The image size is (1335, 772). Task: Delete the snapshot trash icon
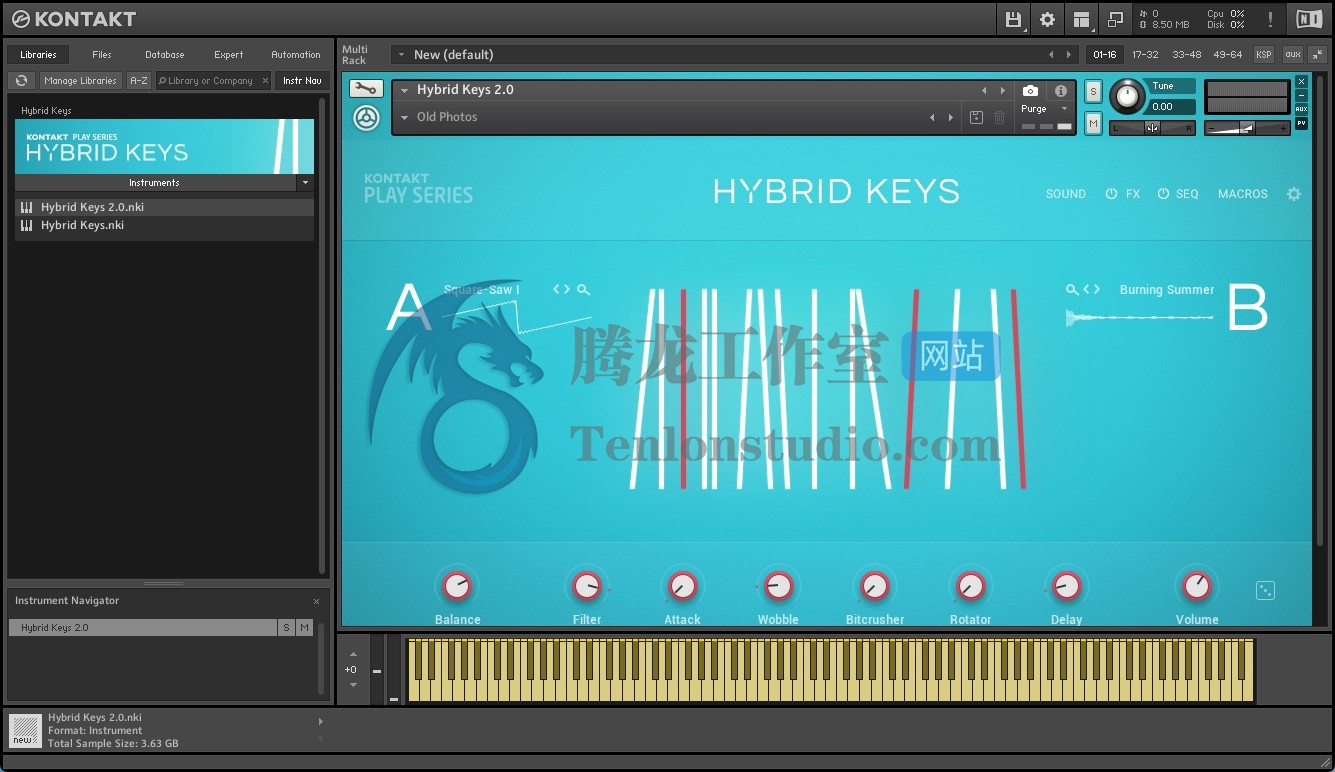(x=999, y=117)
